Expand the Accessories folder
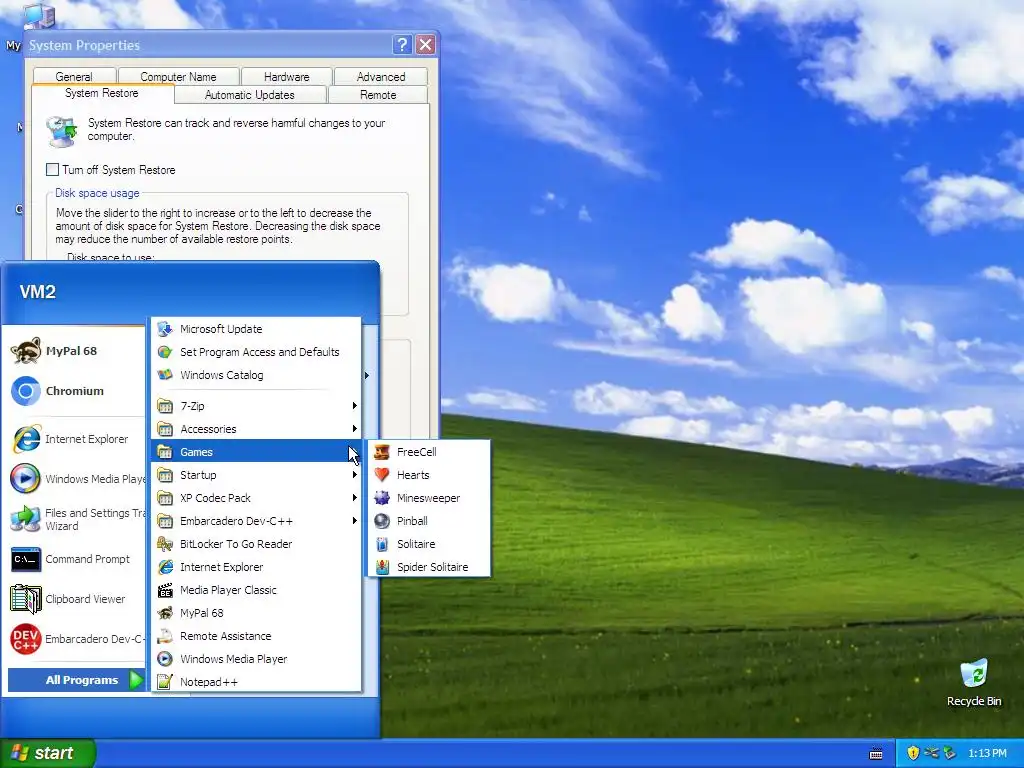The height and width of the screenshot is (768, 1024). (257, 429)
